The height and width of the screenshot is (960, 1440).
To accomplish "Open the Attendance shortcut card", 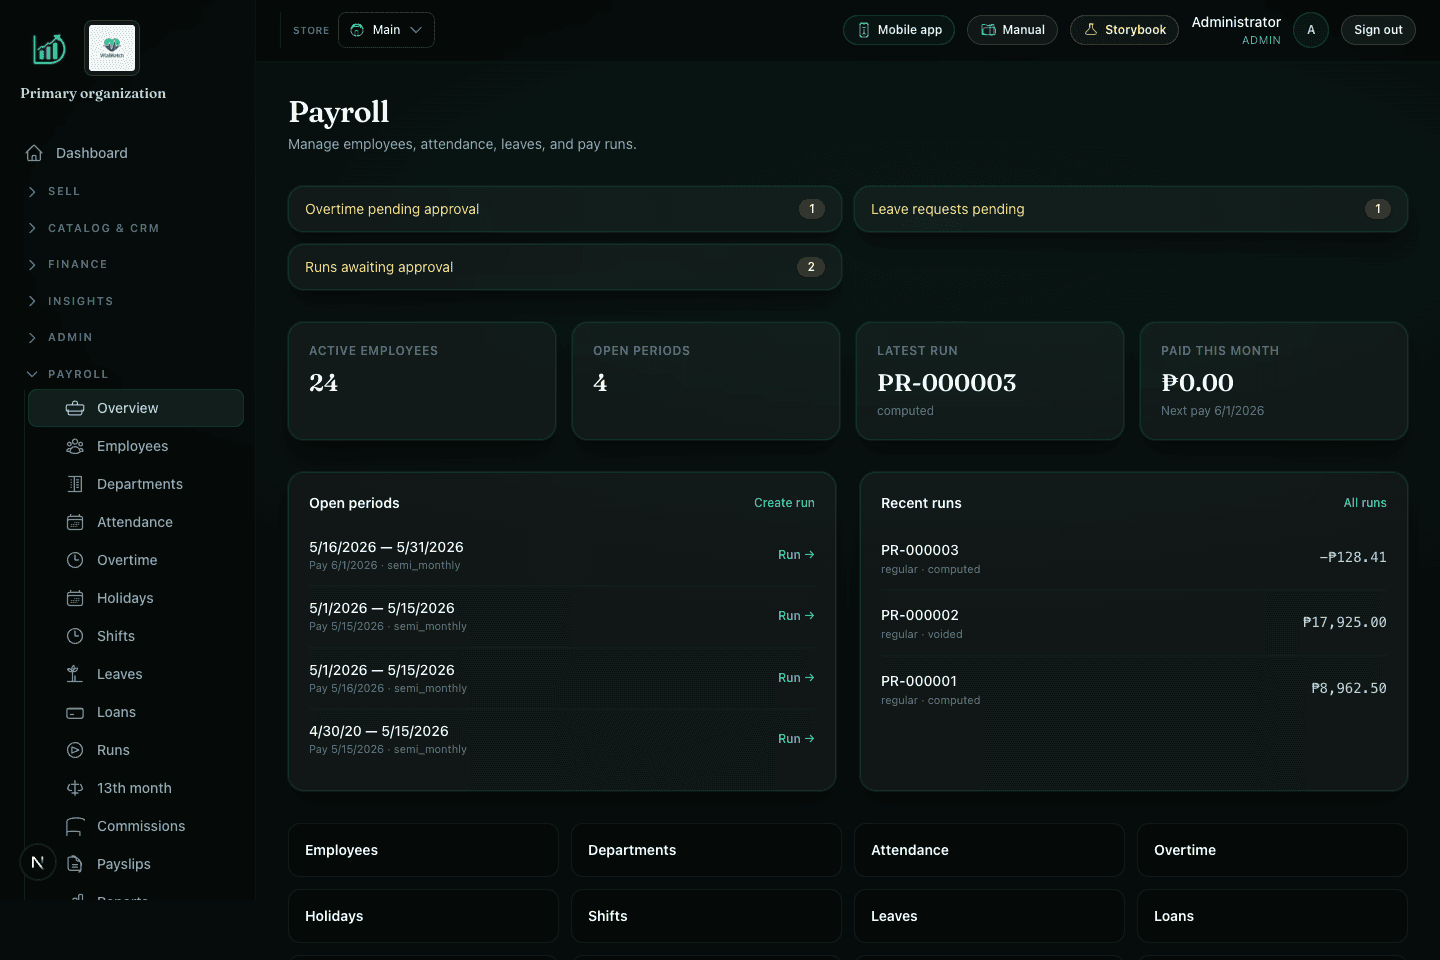I will (989, 850).
